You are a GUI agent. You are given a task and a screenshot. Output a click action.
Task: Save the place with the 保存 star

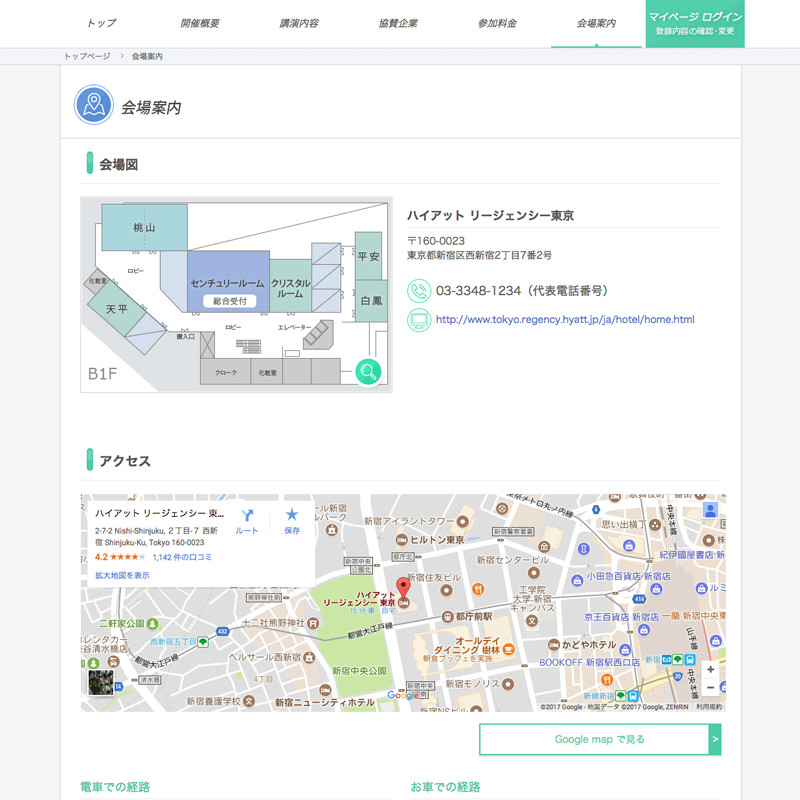click(x=292, y=521)
